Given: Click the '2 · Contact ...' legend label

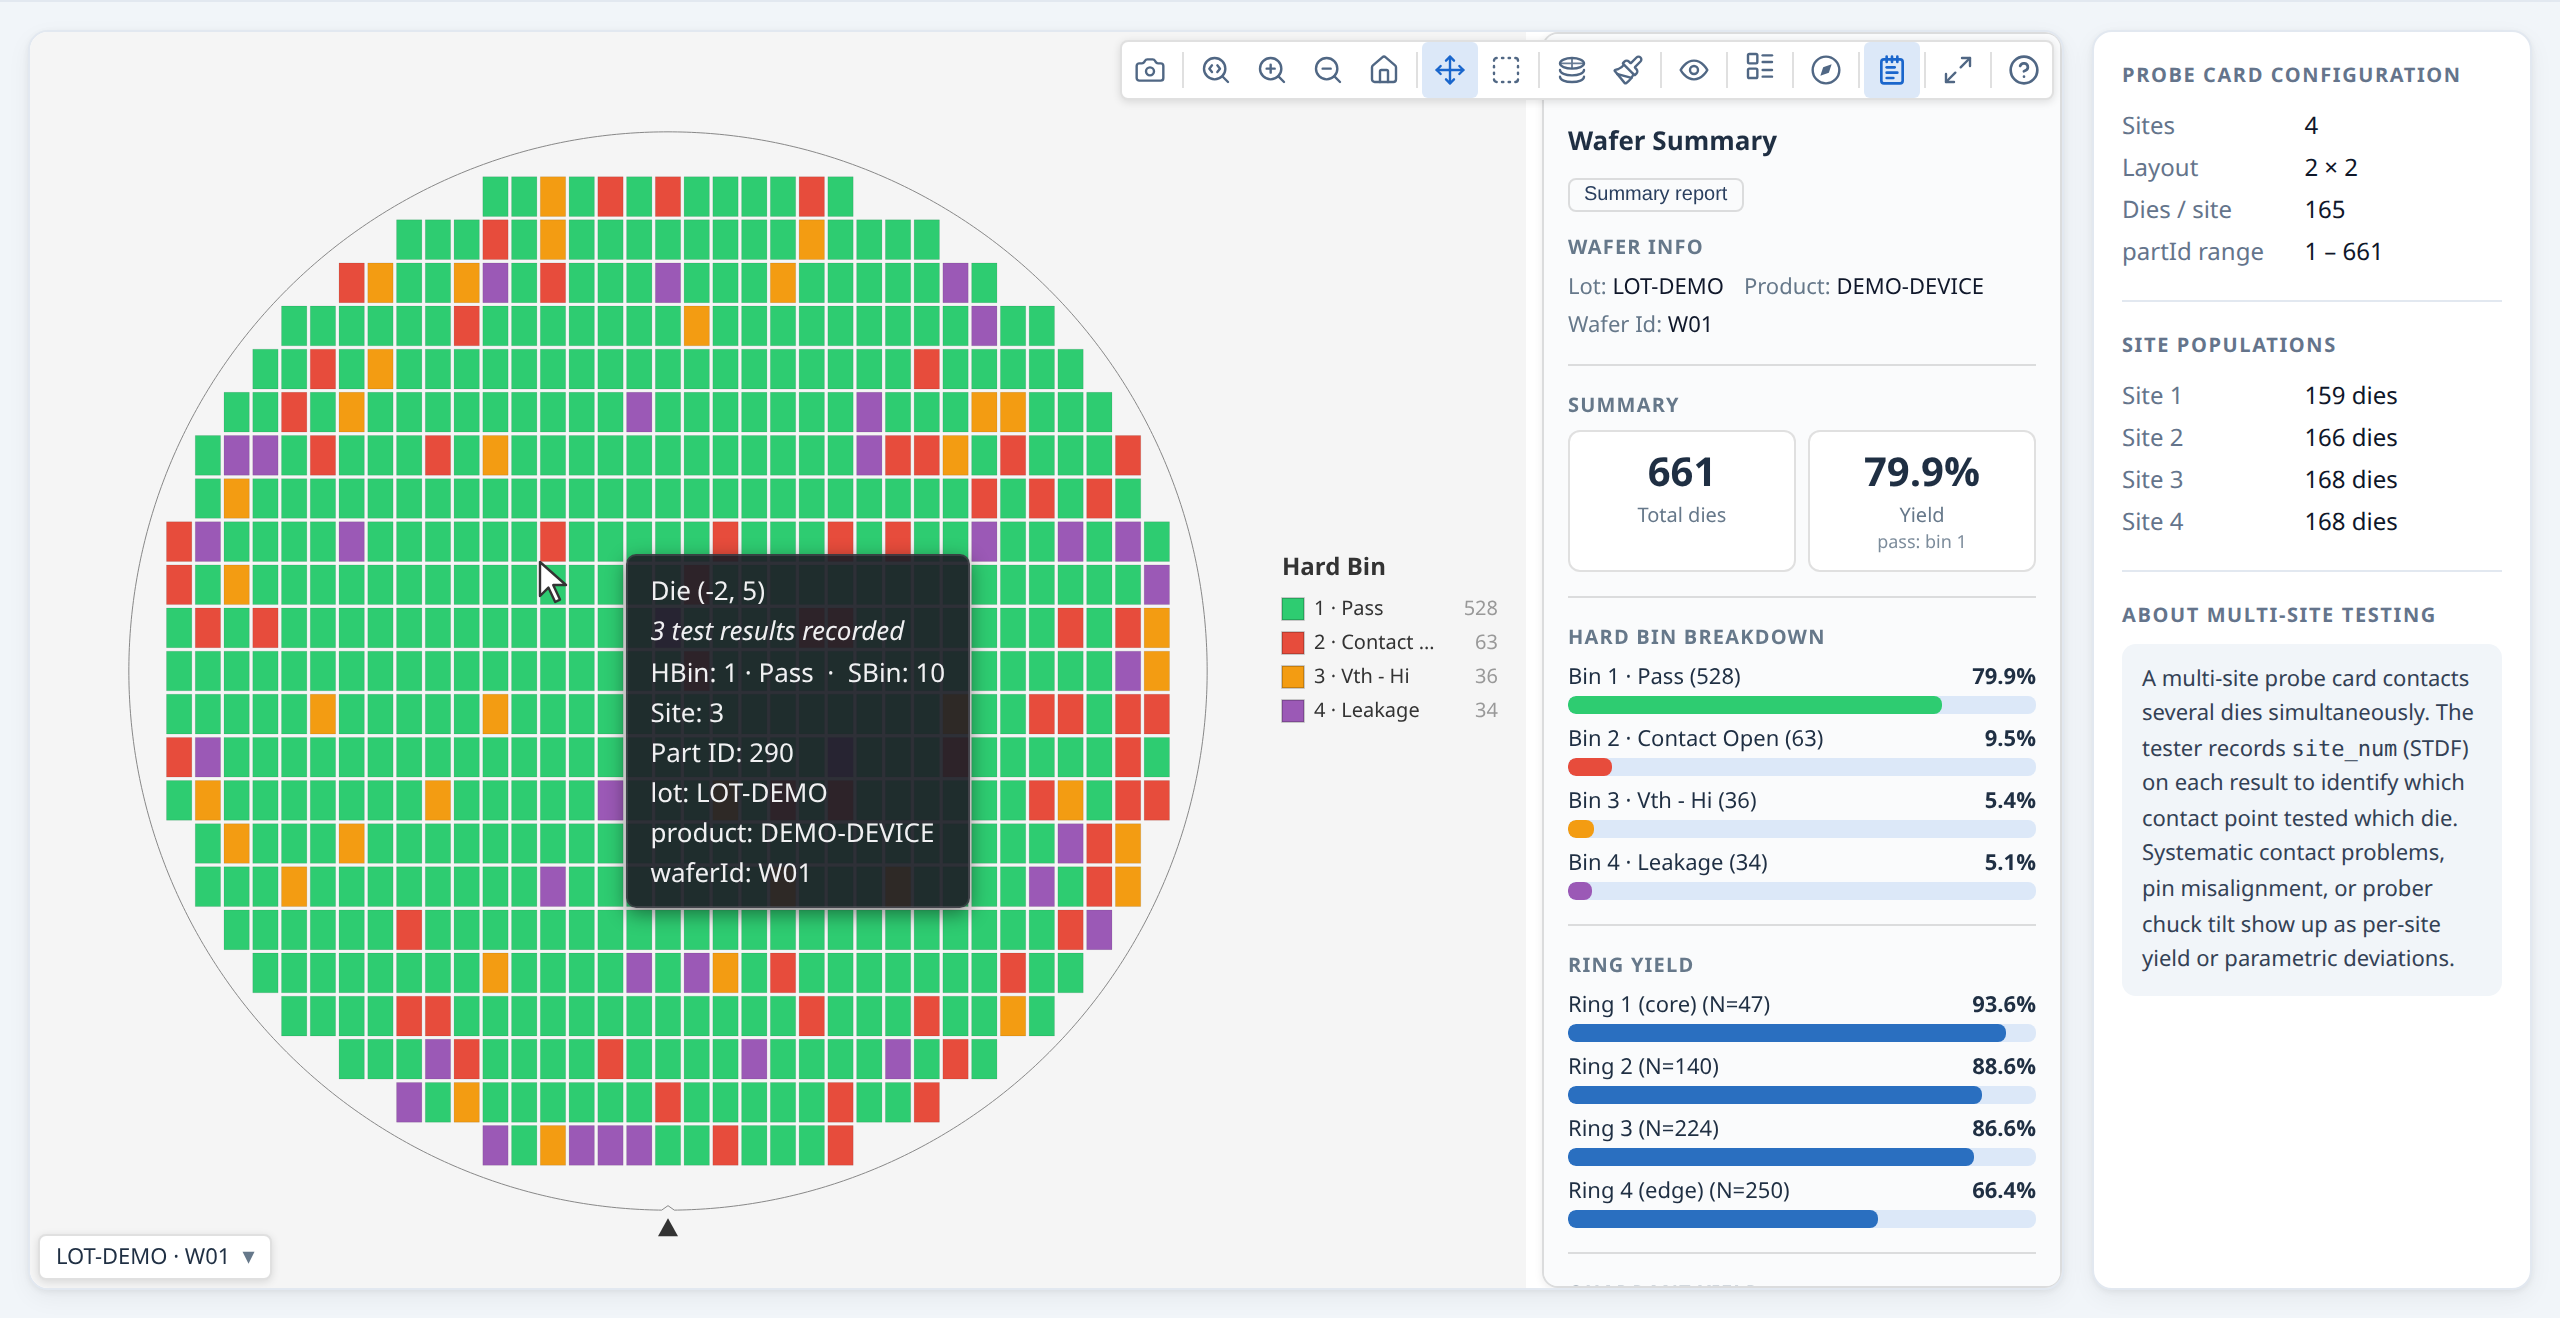Looking at the screenshot, I should coord(1374,642).
